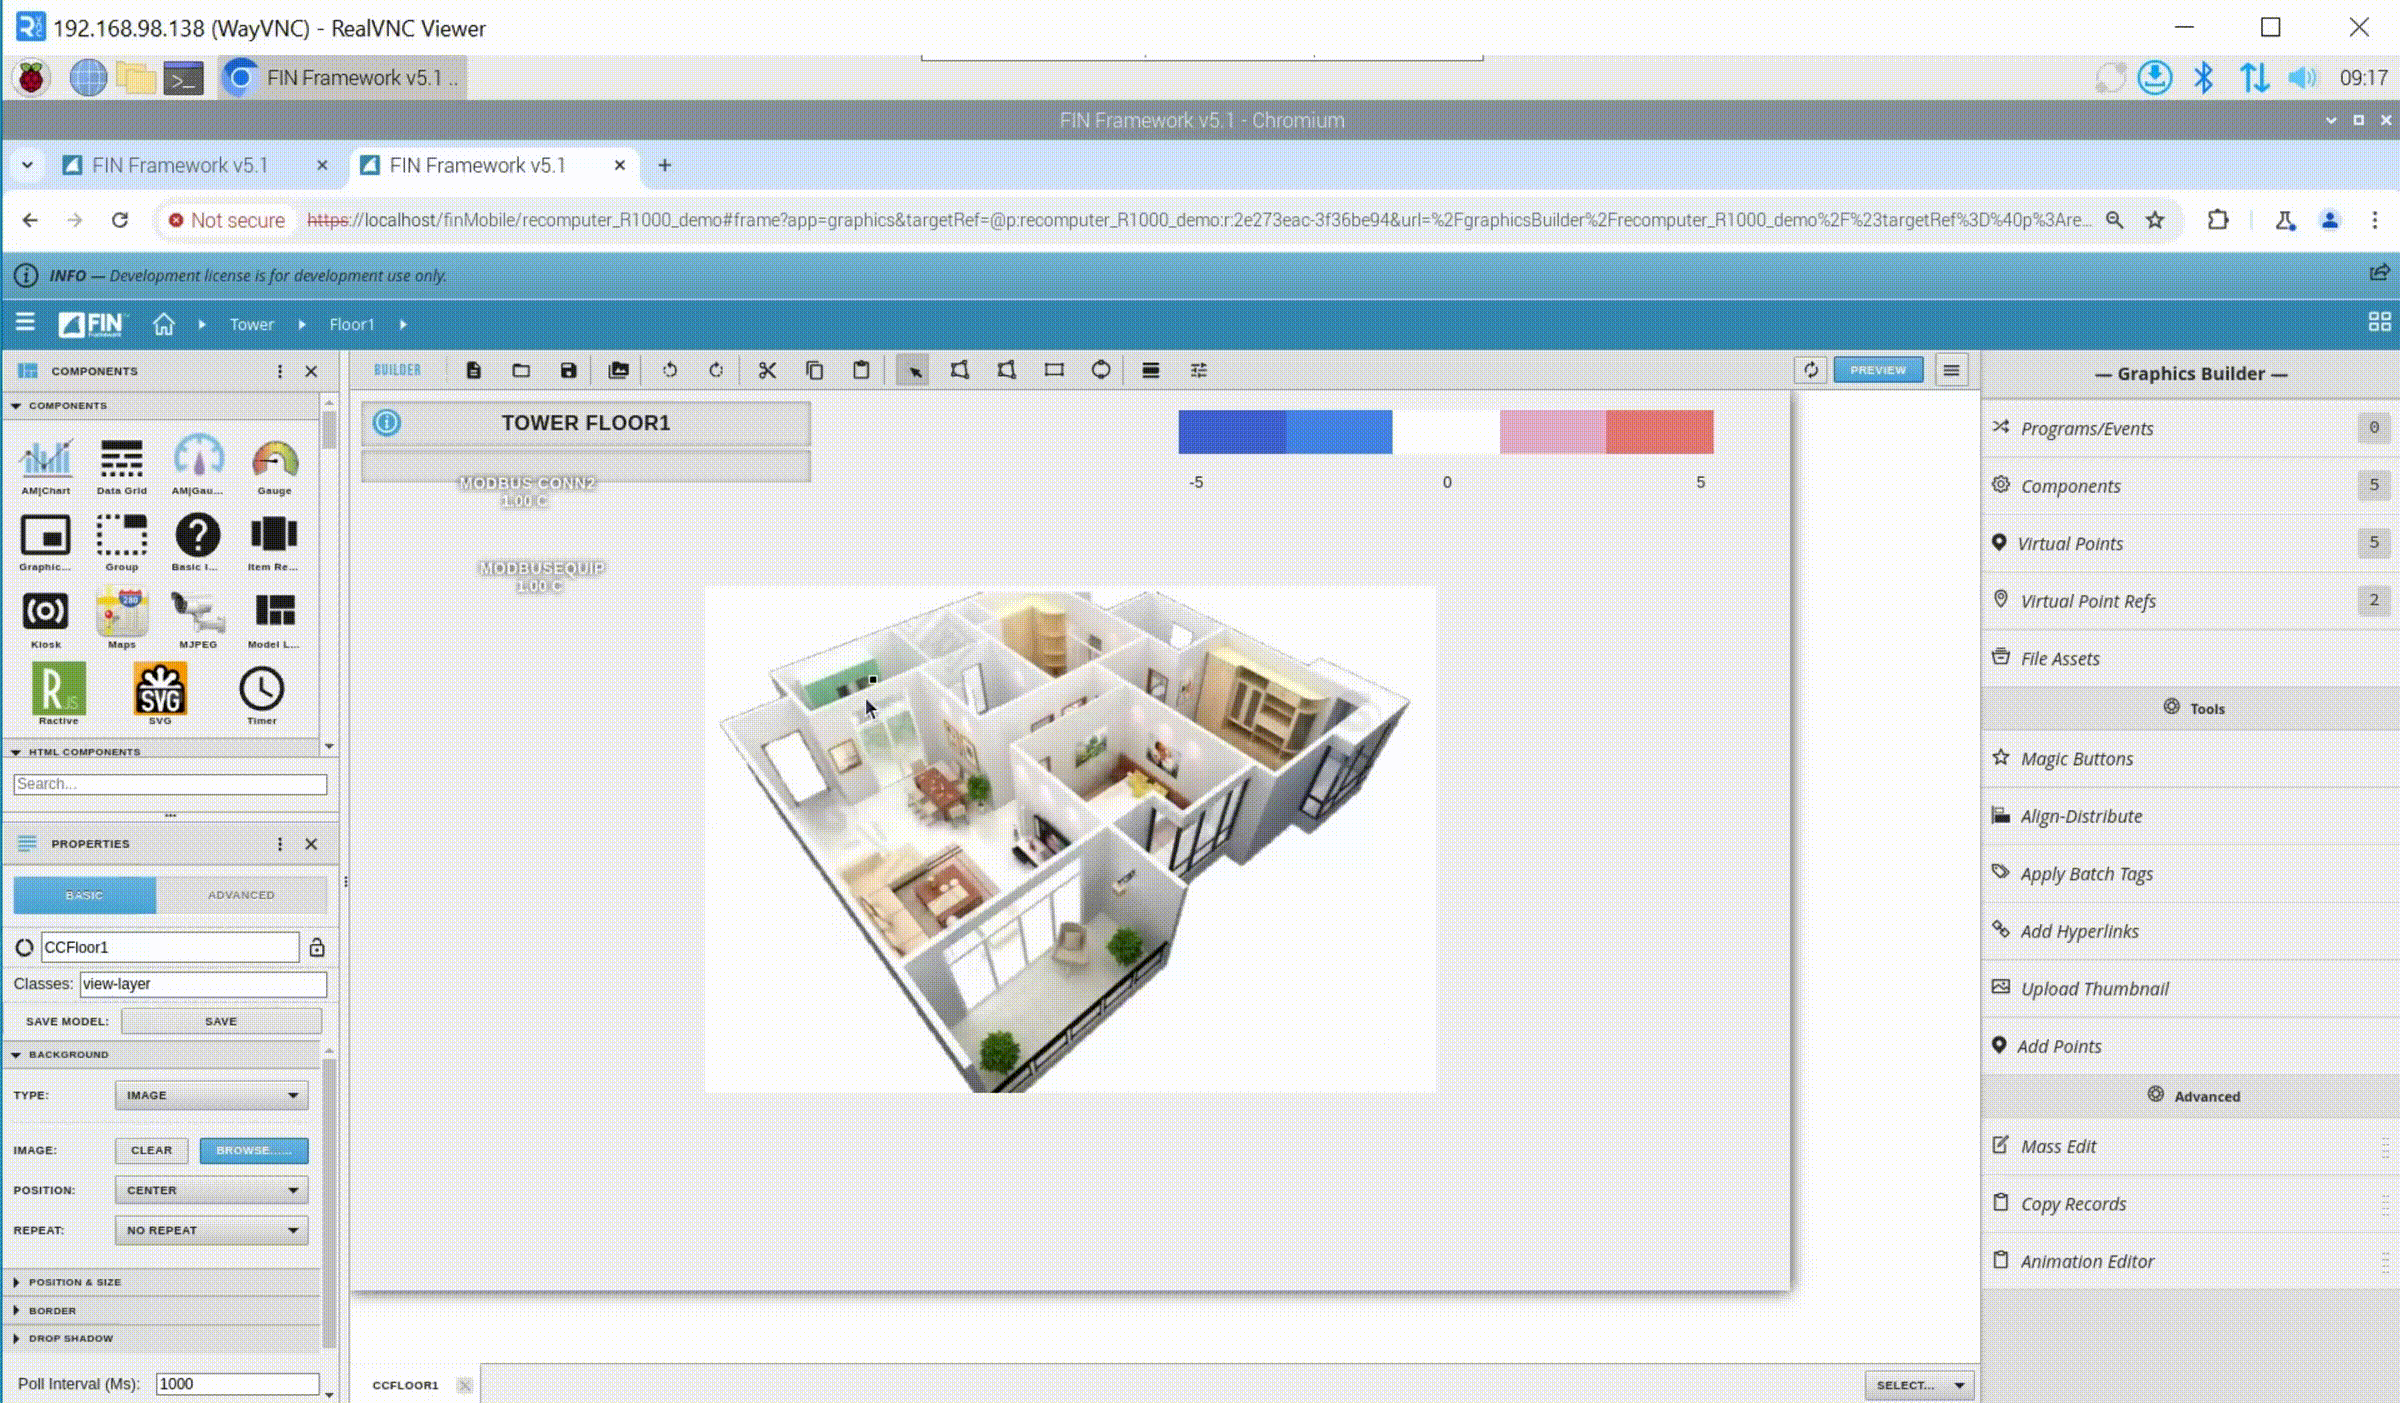Open the POSITION dropdown set to Center
2400x1403 pixels.
point(211,1190)
